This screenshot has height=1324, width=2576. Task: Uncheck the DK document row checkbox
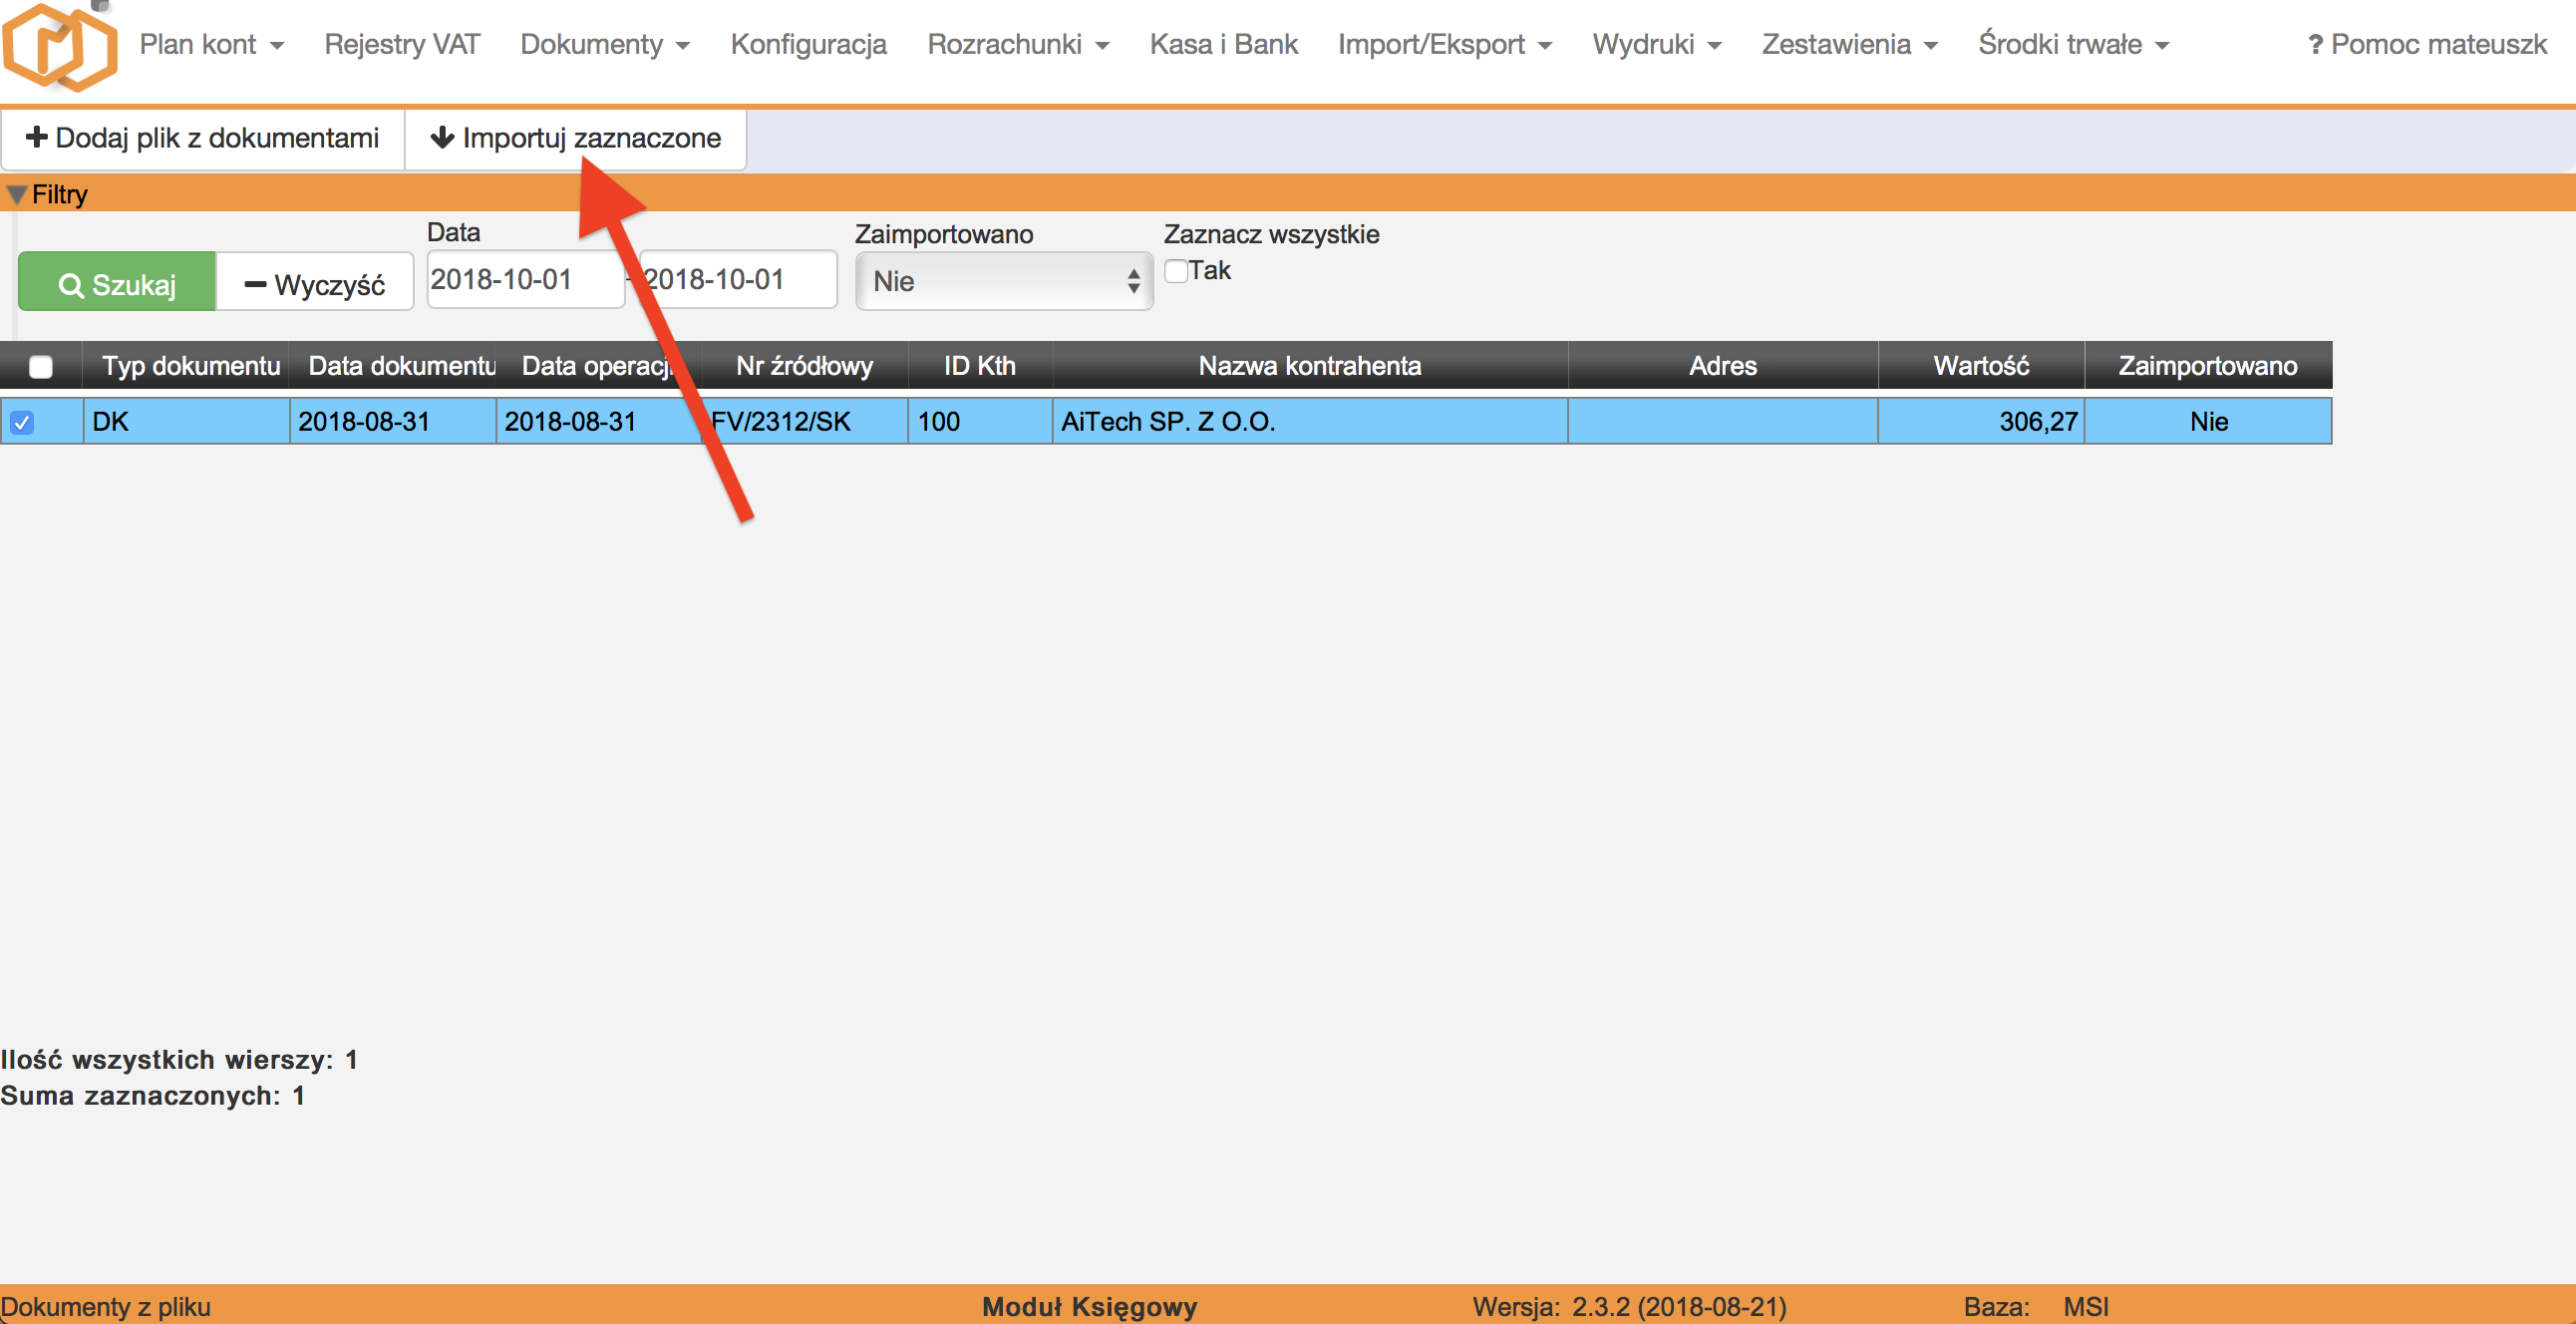coord(22,421)
